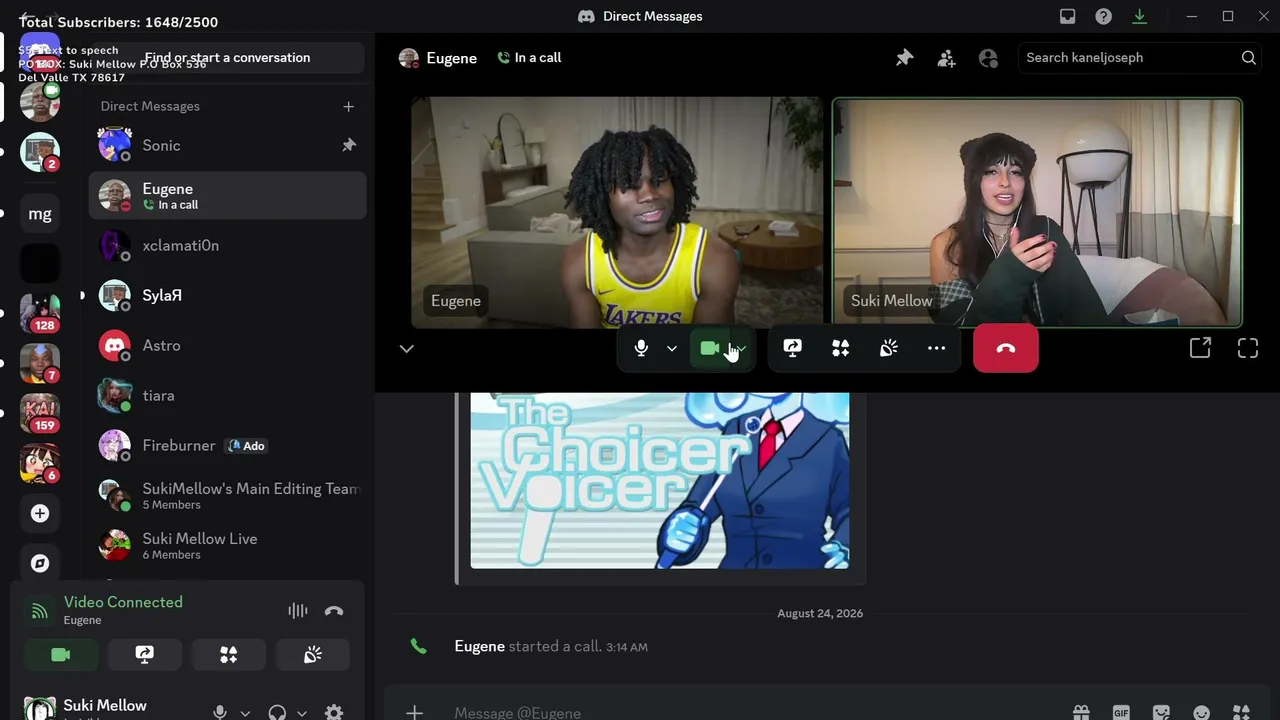Open the Help question mark icon

(1103, 16)
